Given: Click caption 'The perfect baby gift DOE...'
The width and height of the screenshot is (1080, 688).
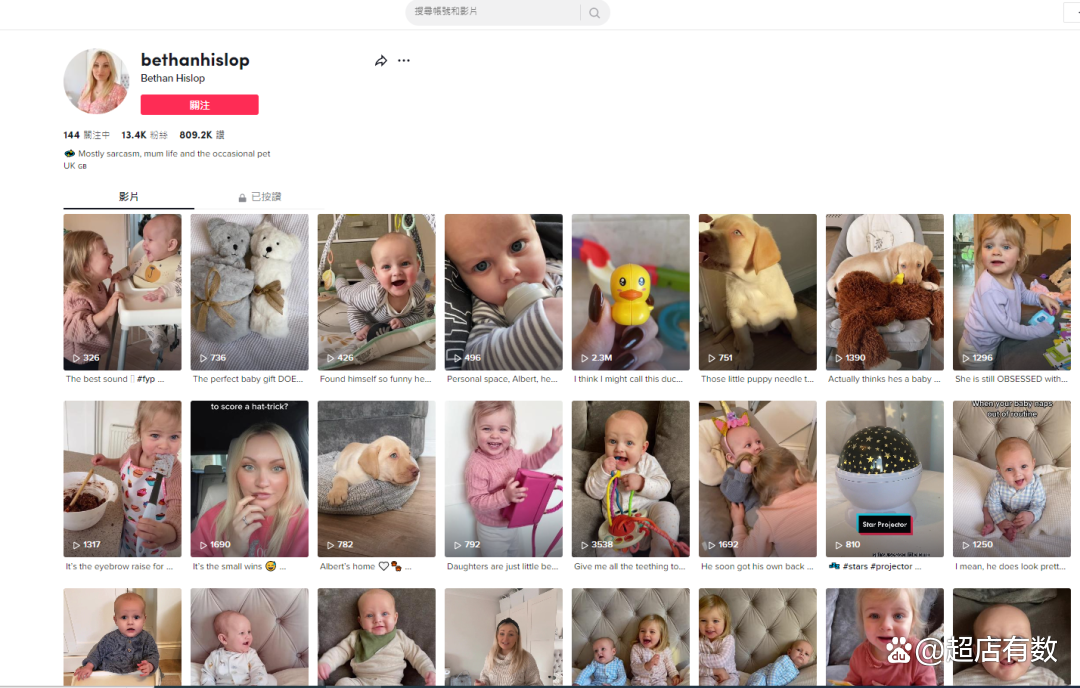Looking at the screenshot, I should pos(248,379).
